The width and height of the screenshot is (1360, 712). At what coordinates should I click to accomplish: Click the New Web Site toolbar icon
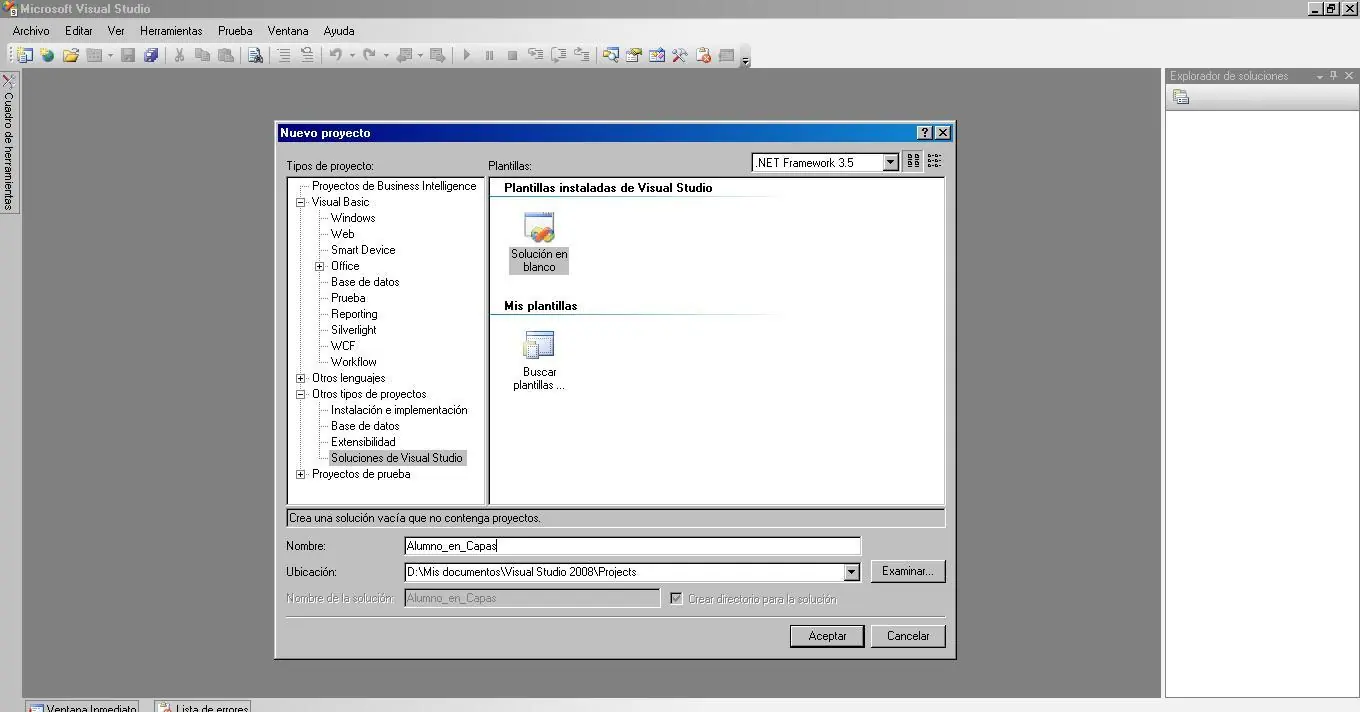point(47,55)
